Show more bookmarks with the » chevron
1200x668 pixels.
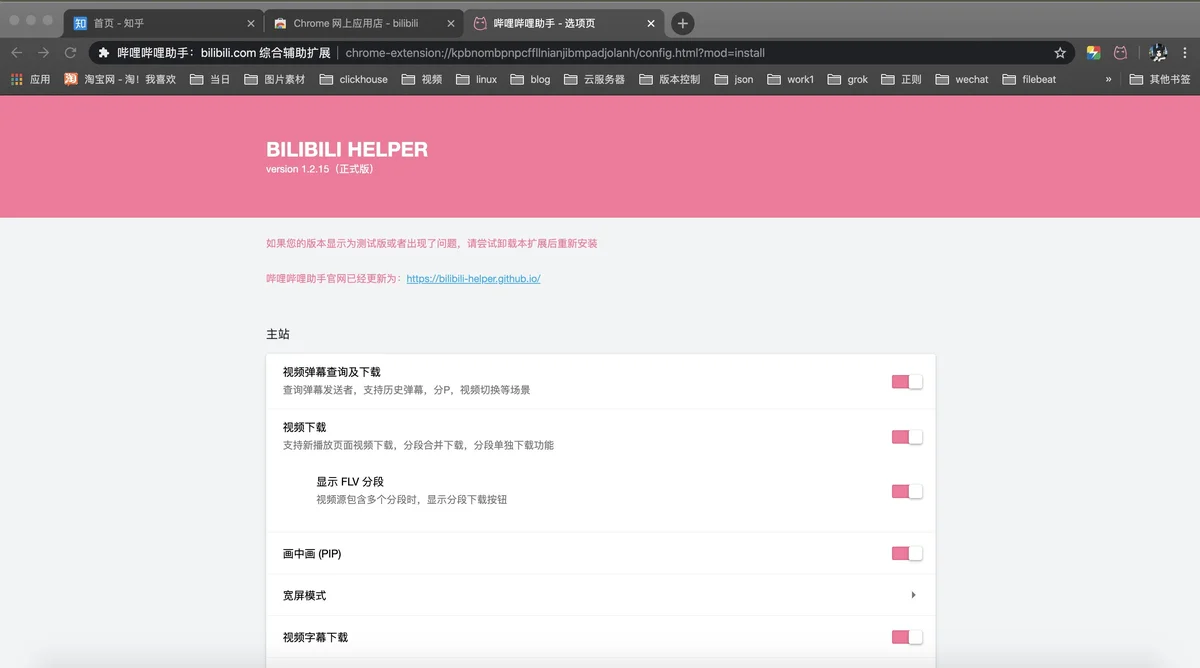1108,79
